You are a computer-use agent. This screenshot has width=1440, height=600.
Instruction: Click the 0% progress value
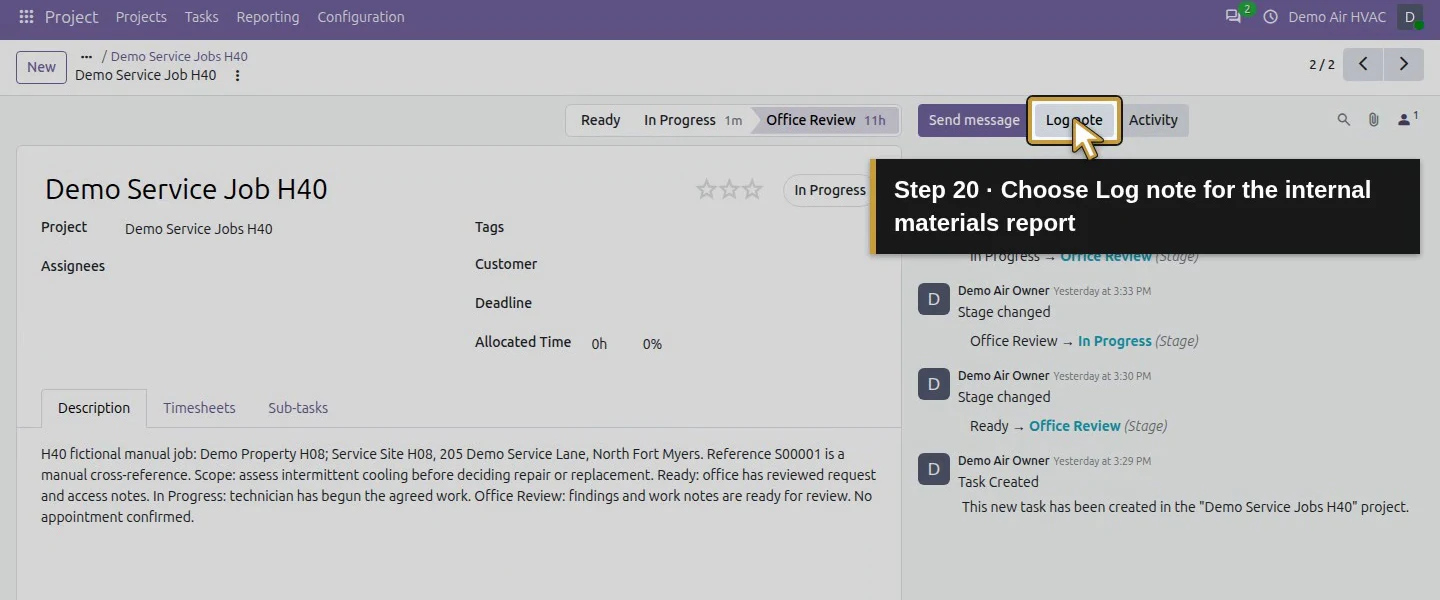(x=652, y=344)
